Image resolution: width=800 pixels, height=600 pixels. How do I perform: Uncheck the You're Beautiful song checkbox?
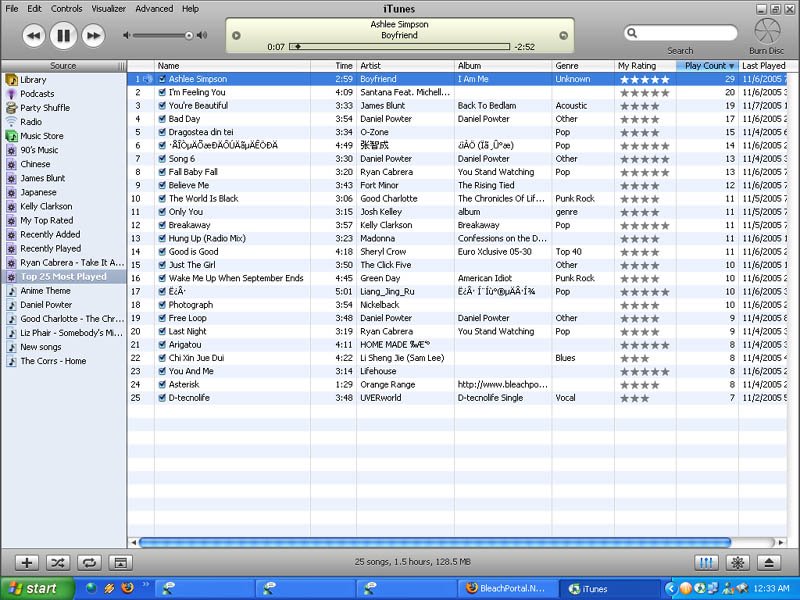(162, 106)
